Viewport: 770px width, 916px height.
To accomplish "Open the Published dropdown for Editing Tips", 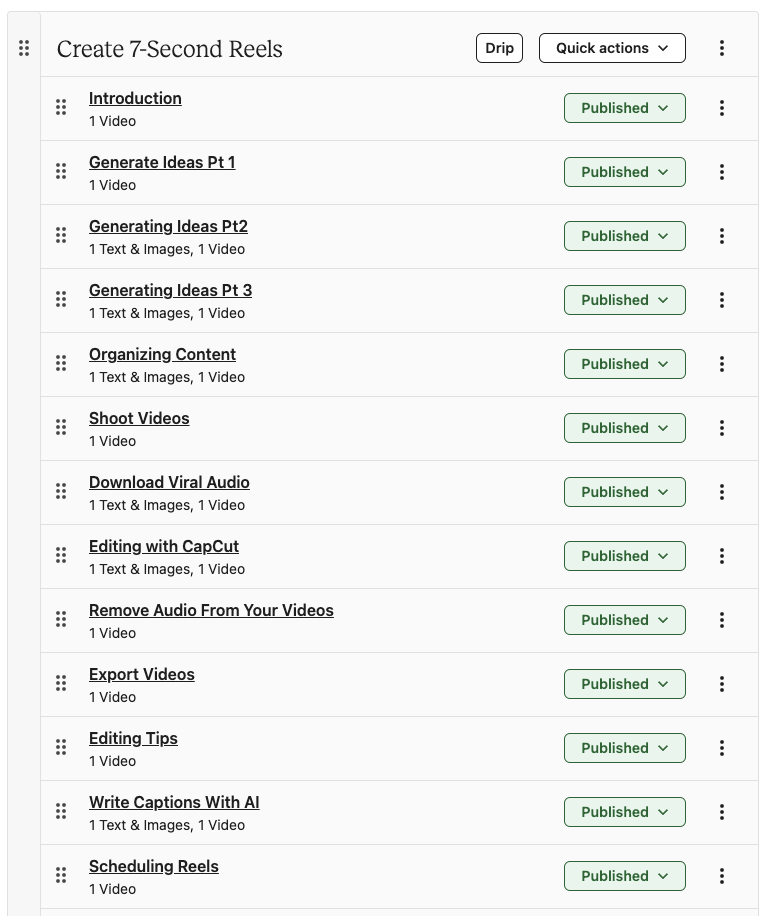I will tap(625, 748).
